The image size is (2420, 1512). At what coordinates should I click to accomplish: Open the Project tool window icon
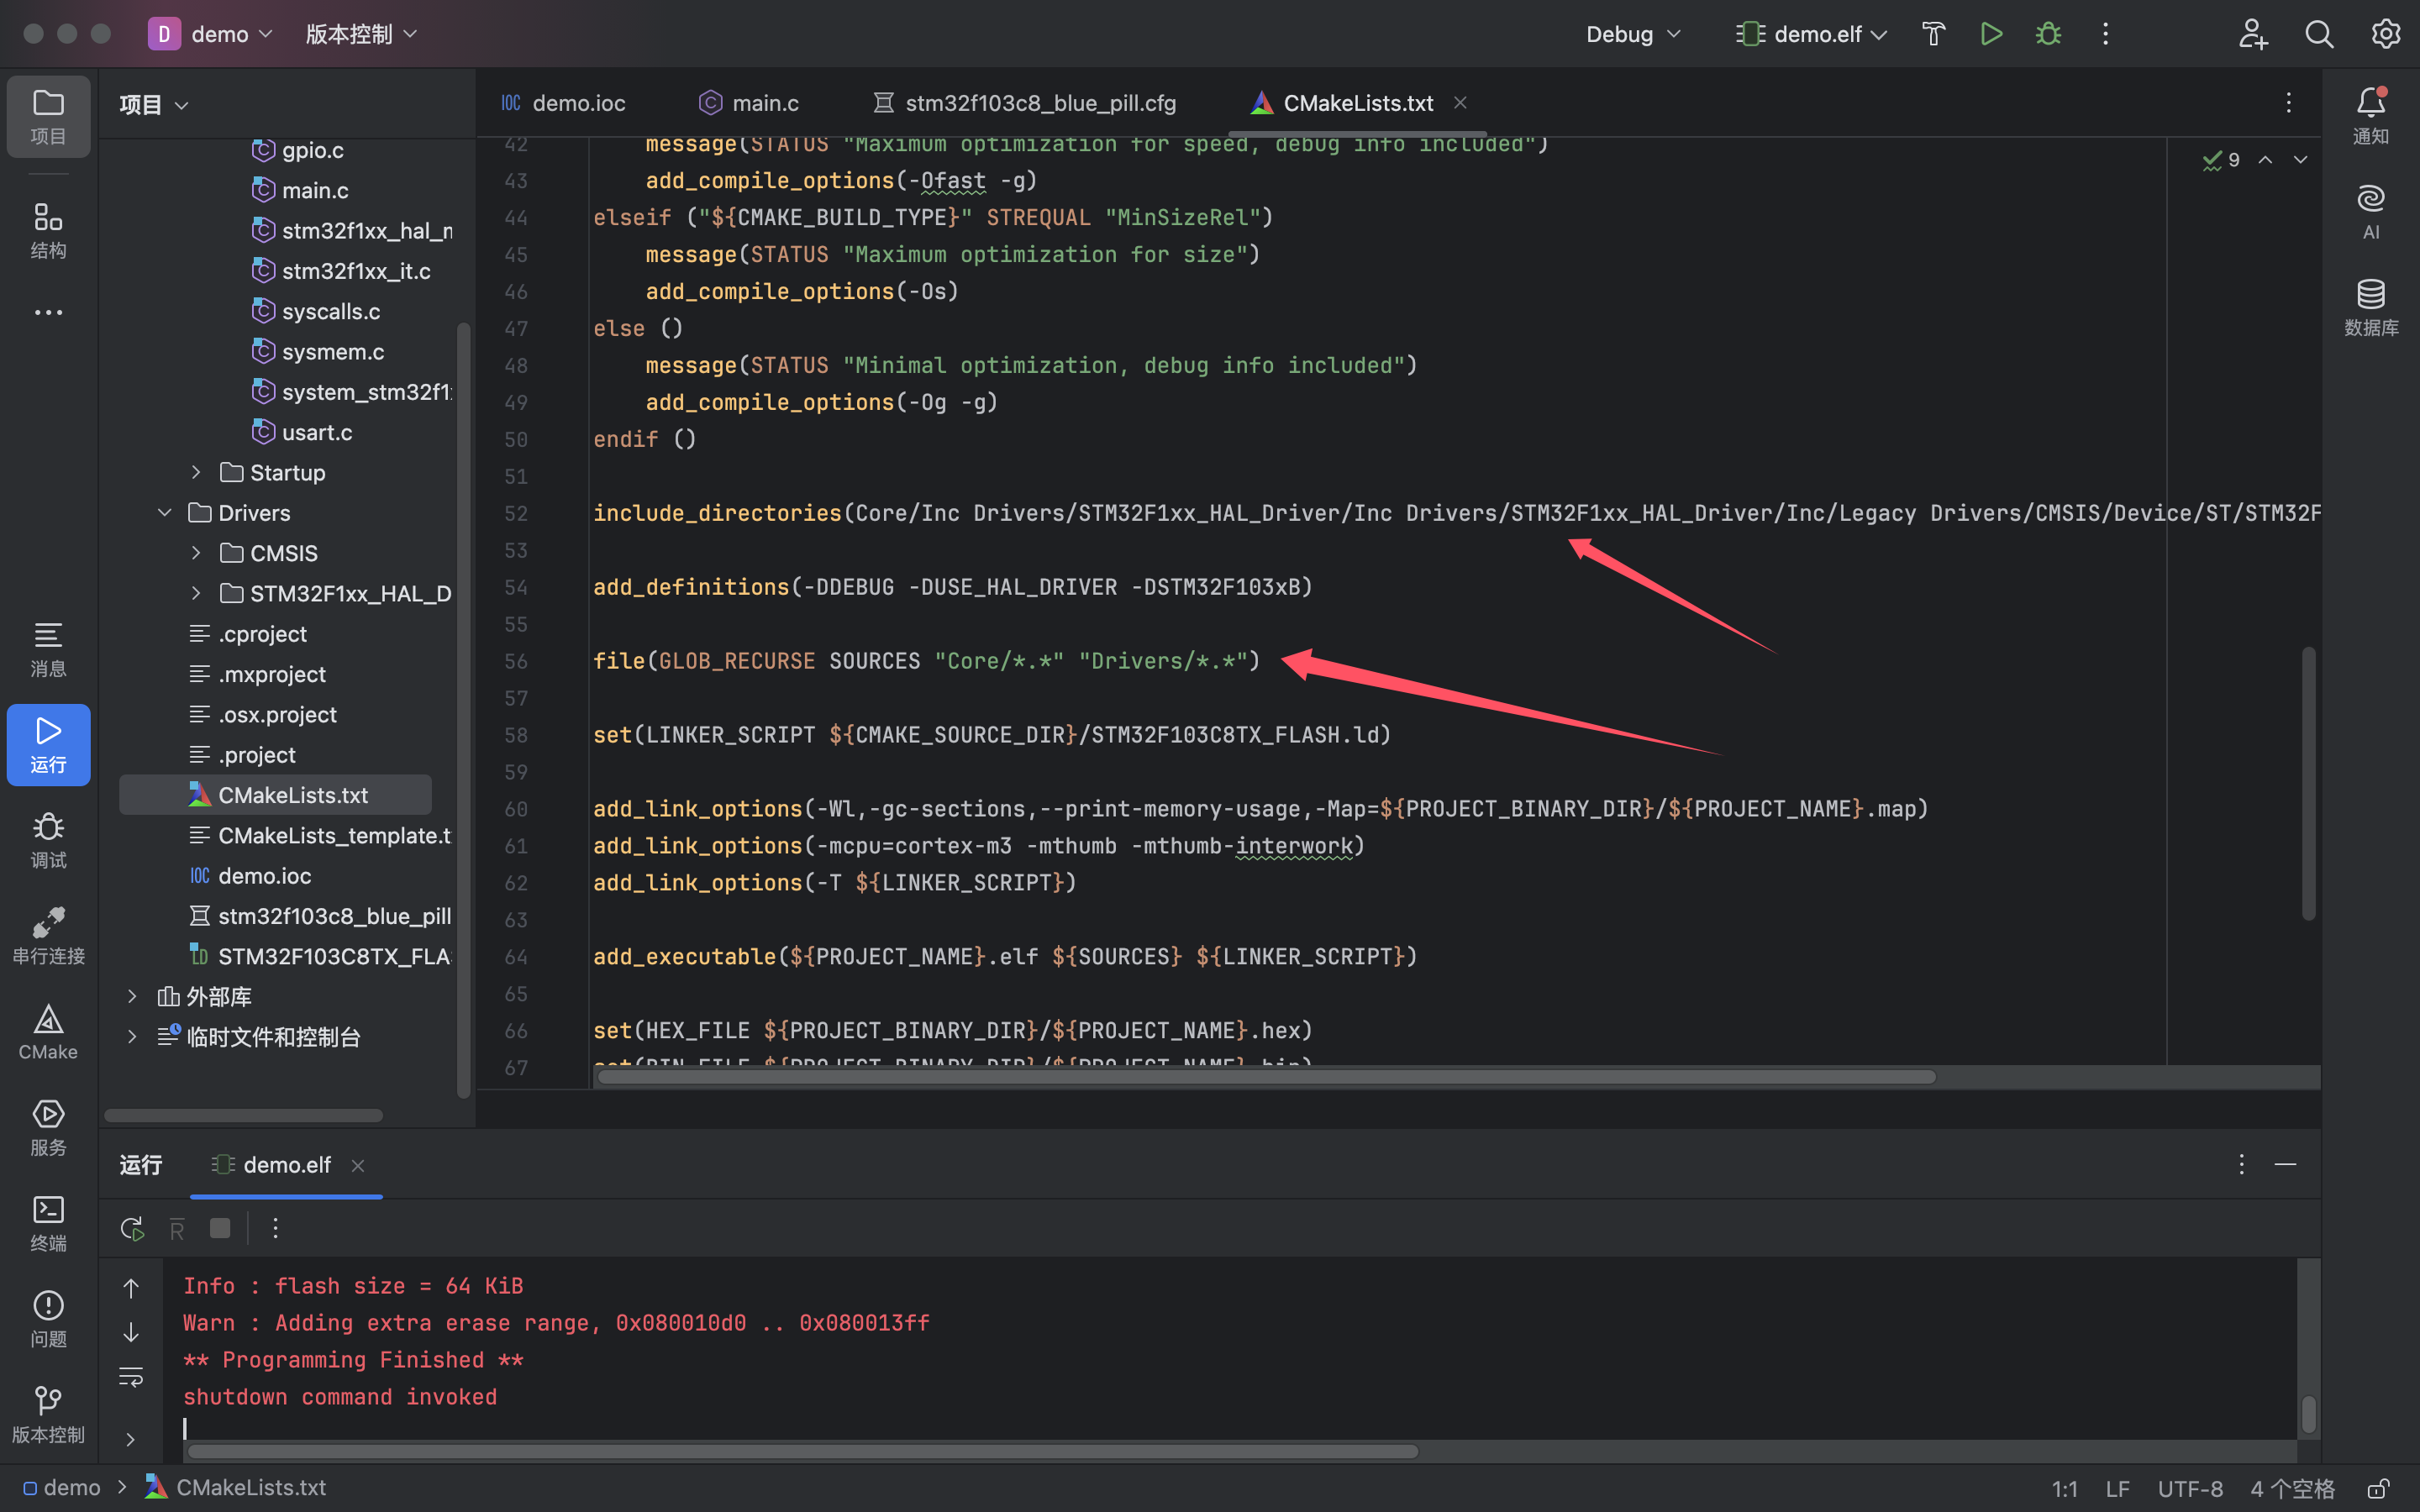(x=48, y=116)
